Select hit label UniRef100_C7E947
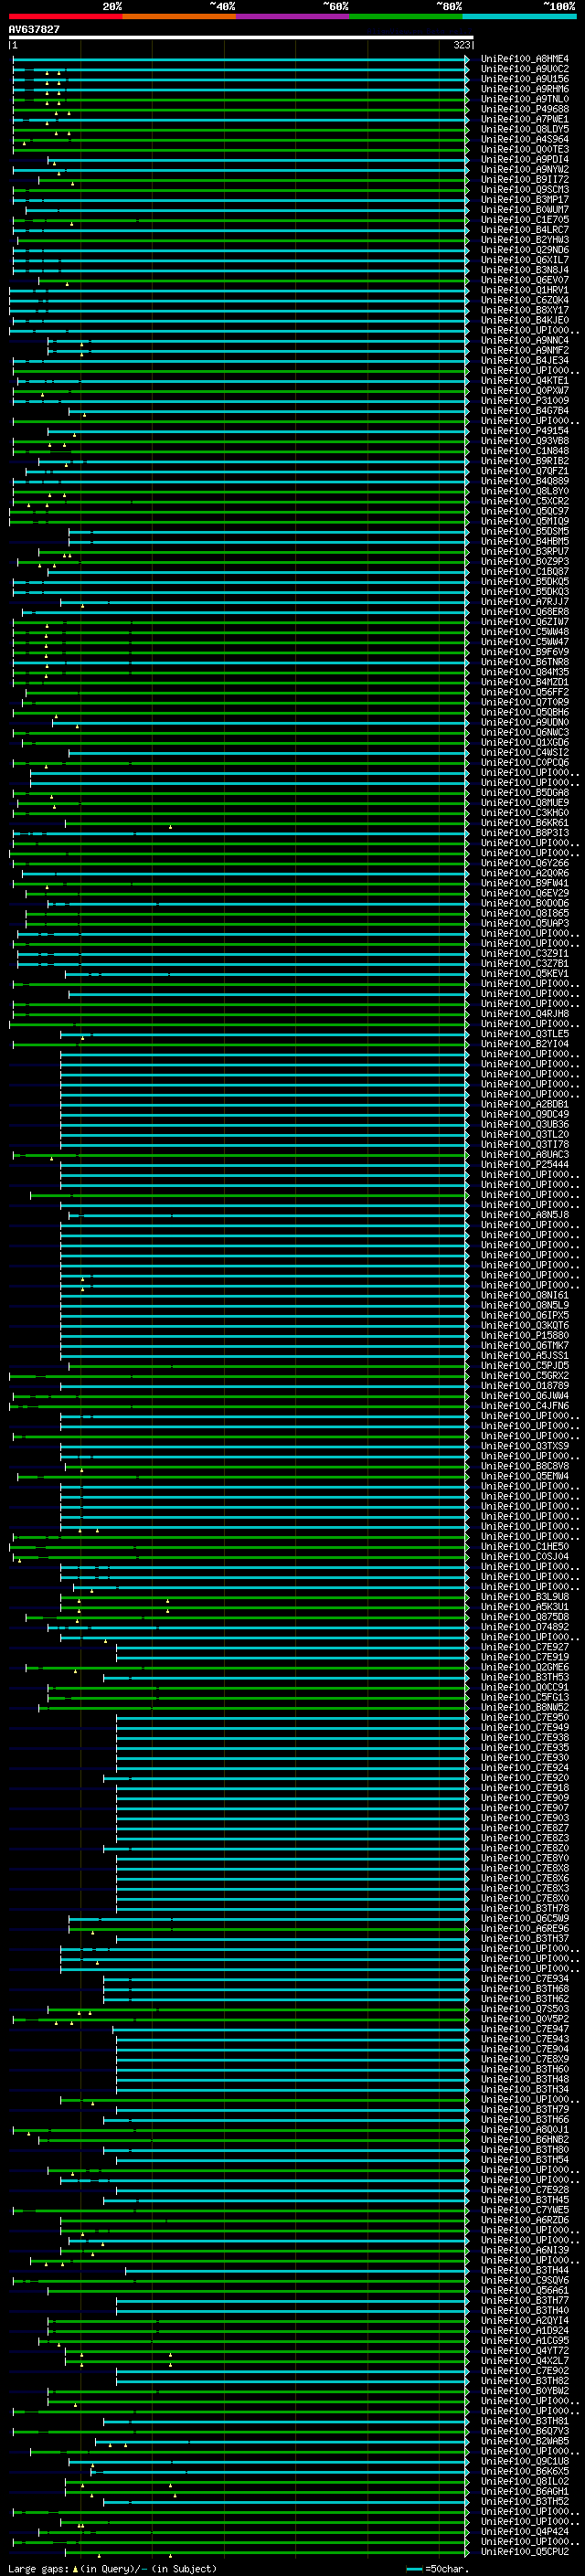Viewport: 585px width, 2576px height. (x=525, y=2028)
